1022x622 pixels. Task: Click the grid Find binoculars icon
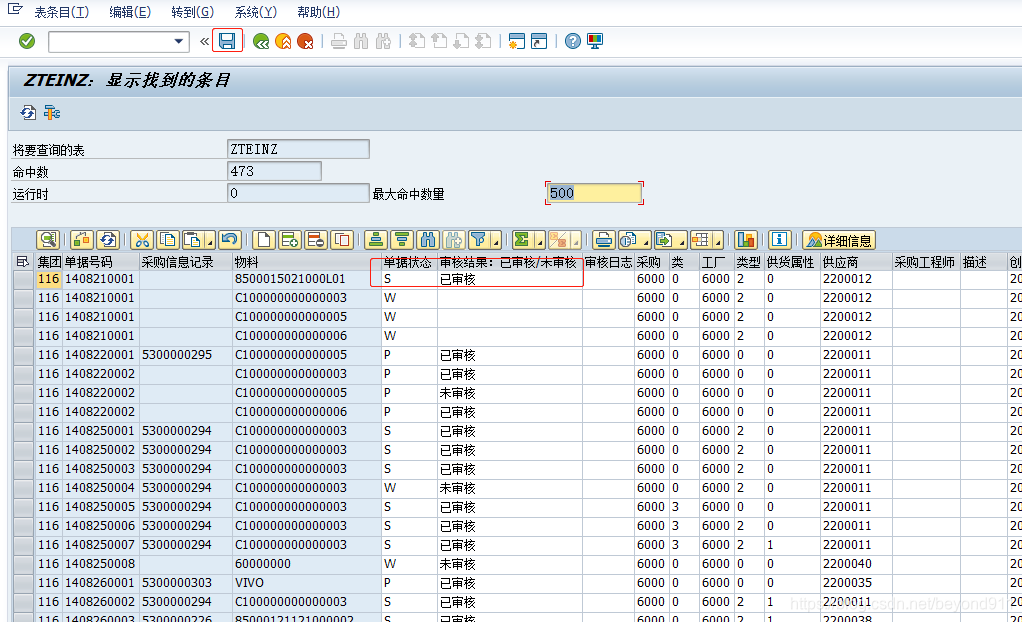428,240
